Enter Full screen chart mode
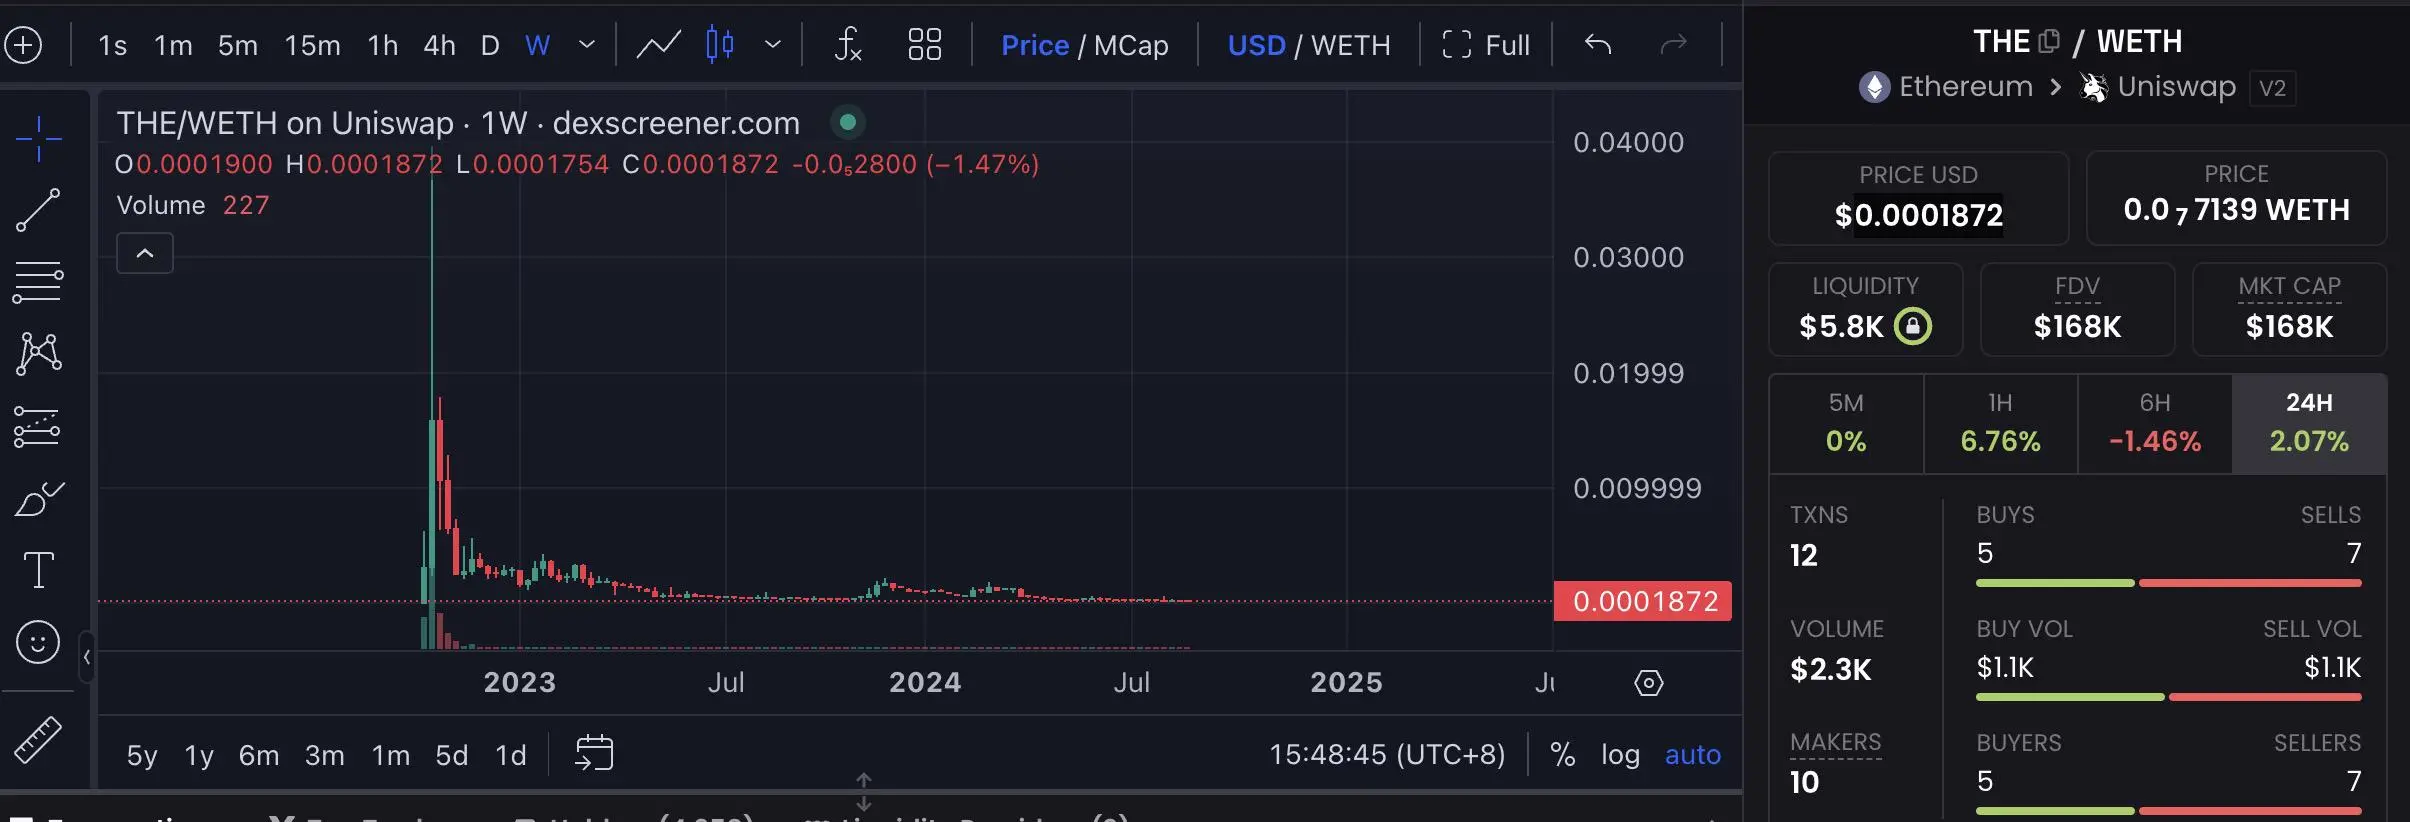Viewport: 2410px width, 822px height. [x=1486, y=45]
